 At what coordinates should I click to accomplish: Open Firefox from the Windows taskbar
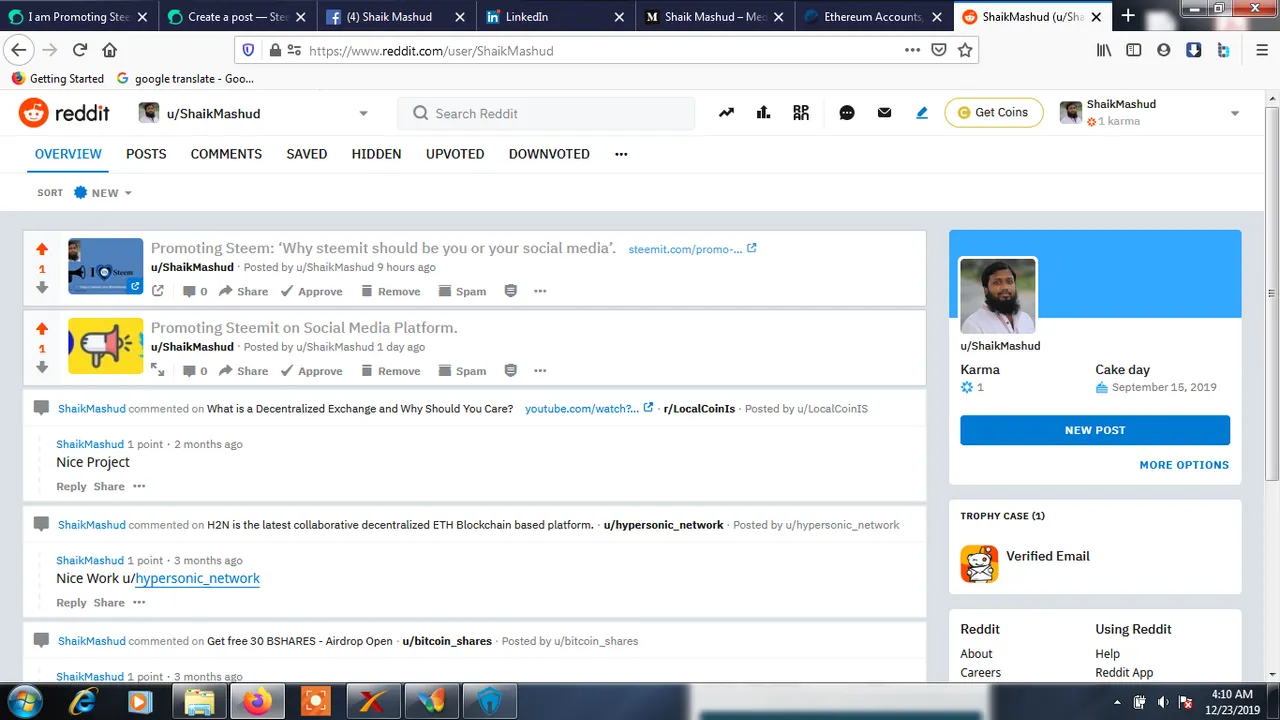click(x=257, y=702)
